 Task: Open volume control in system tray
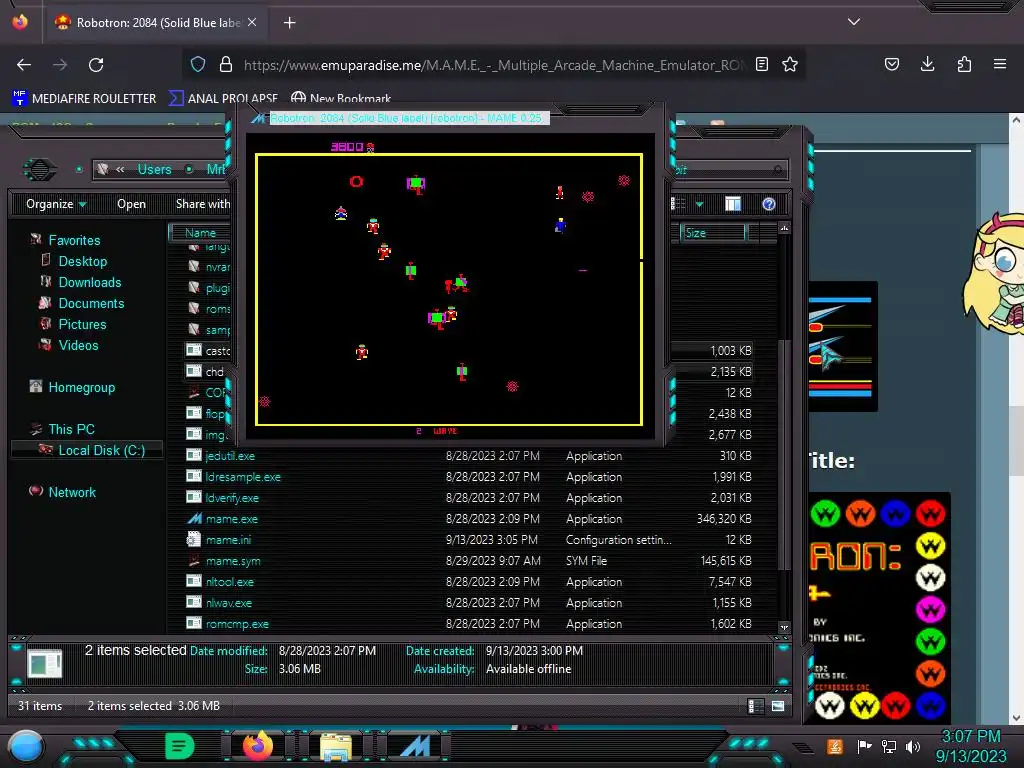pos(912,746)
